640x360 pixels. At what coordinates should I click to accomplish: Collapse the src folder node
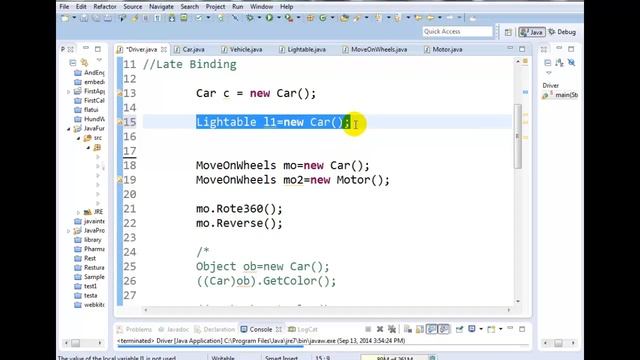78,138
